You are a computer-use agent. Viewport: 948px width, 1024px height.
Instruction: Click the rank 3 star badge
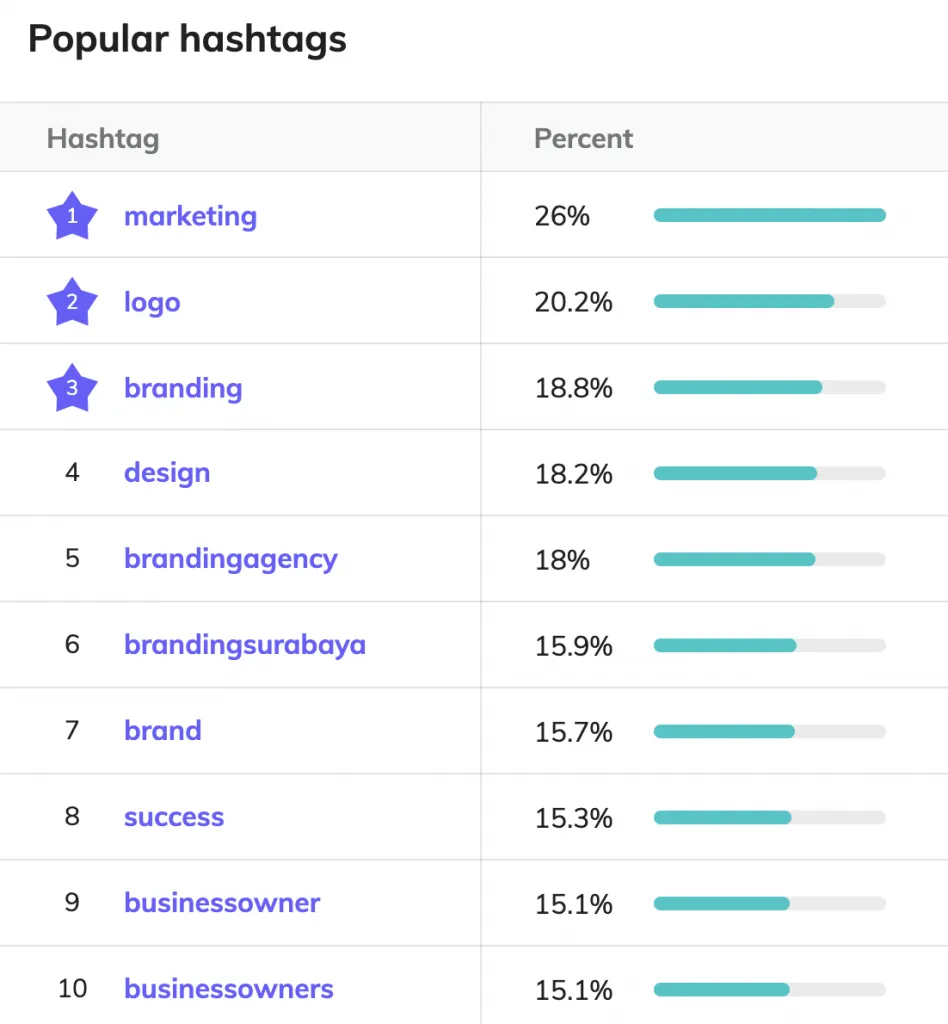pyautogui.click(x=72, y=388)
